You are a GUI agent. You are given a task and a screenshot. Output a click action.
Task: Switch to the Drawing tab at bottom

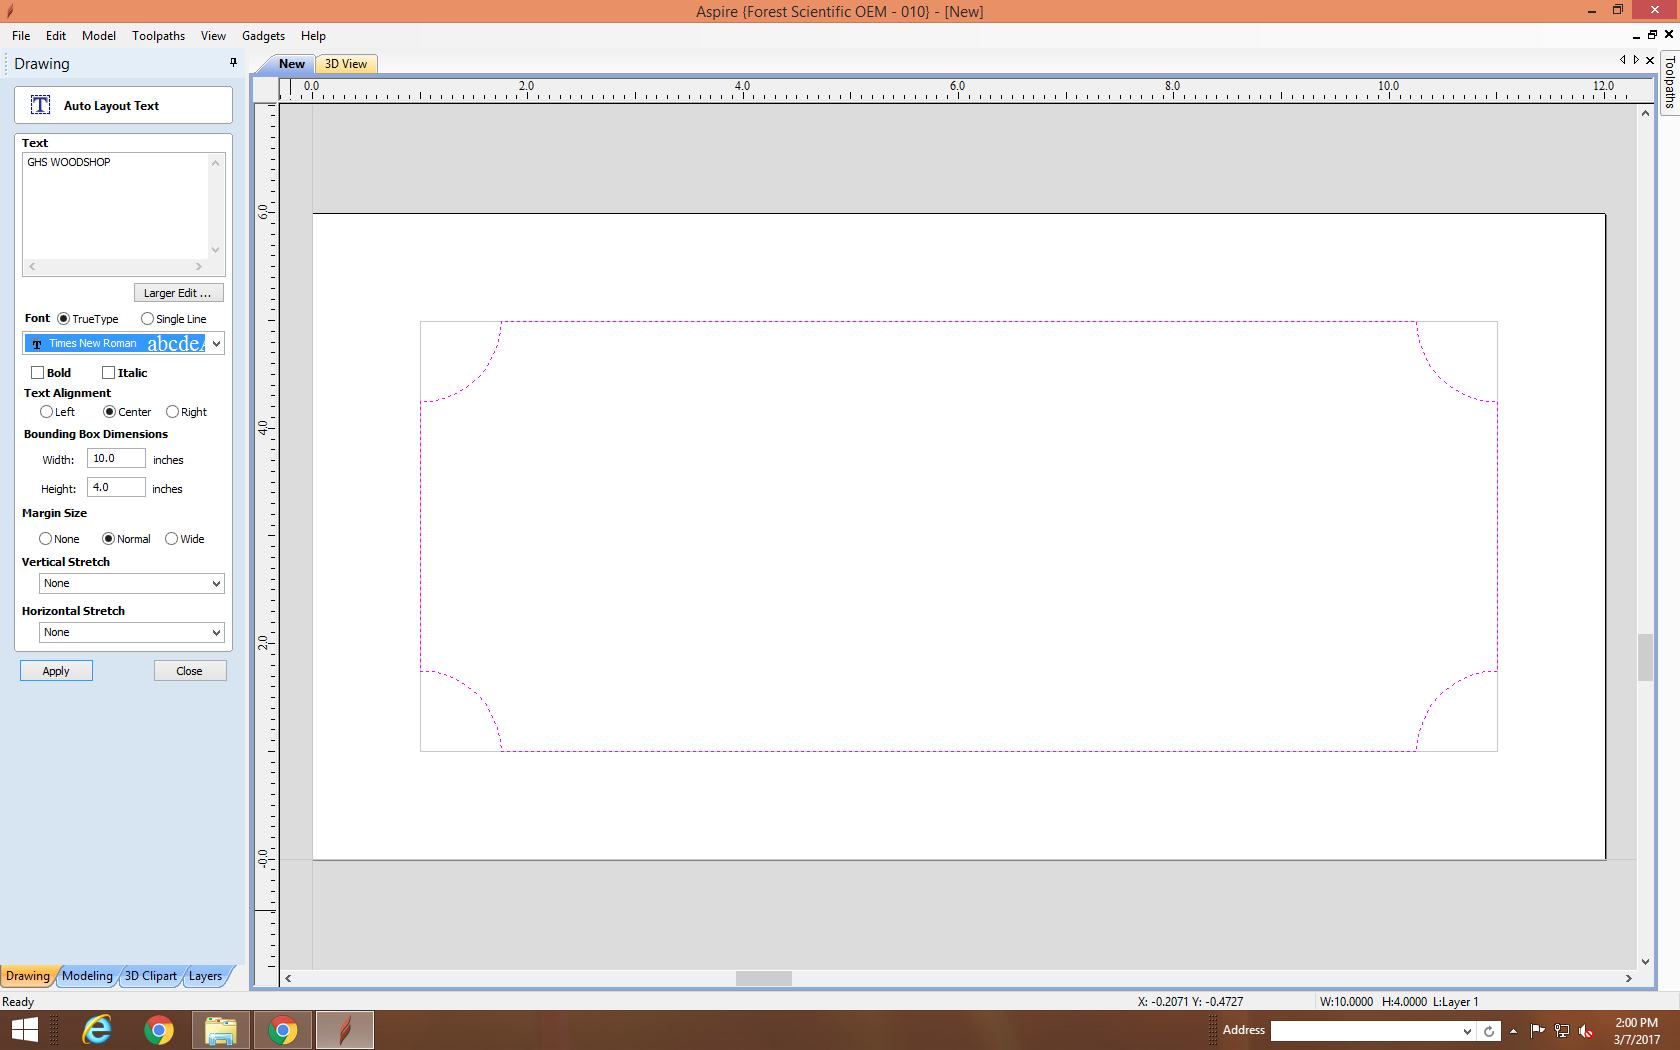[28, 976]
